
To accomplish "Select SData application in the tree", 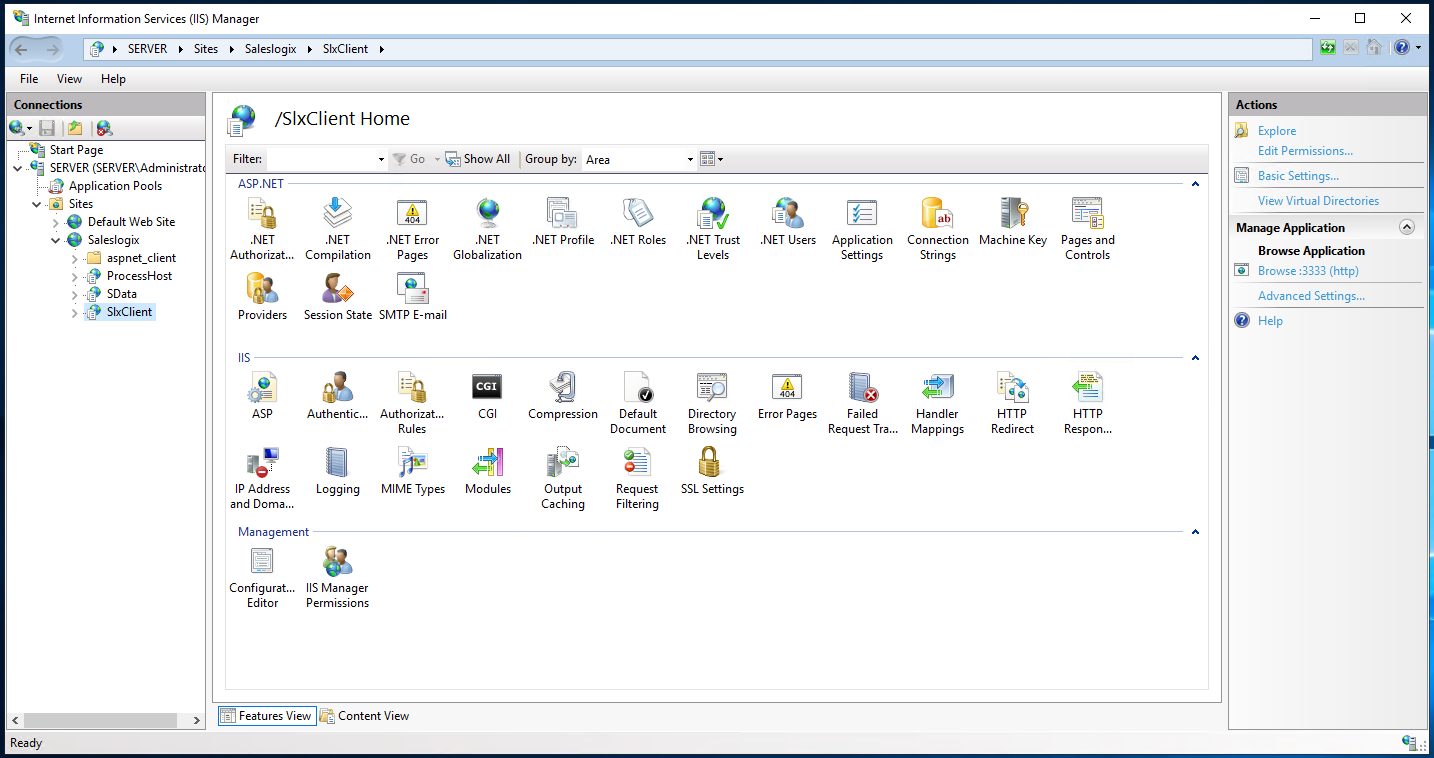I will (122, 294).
